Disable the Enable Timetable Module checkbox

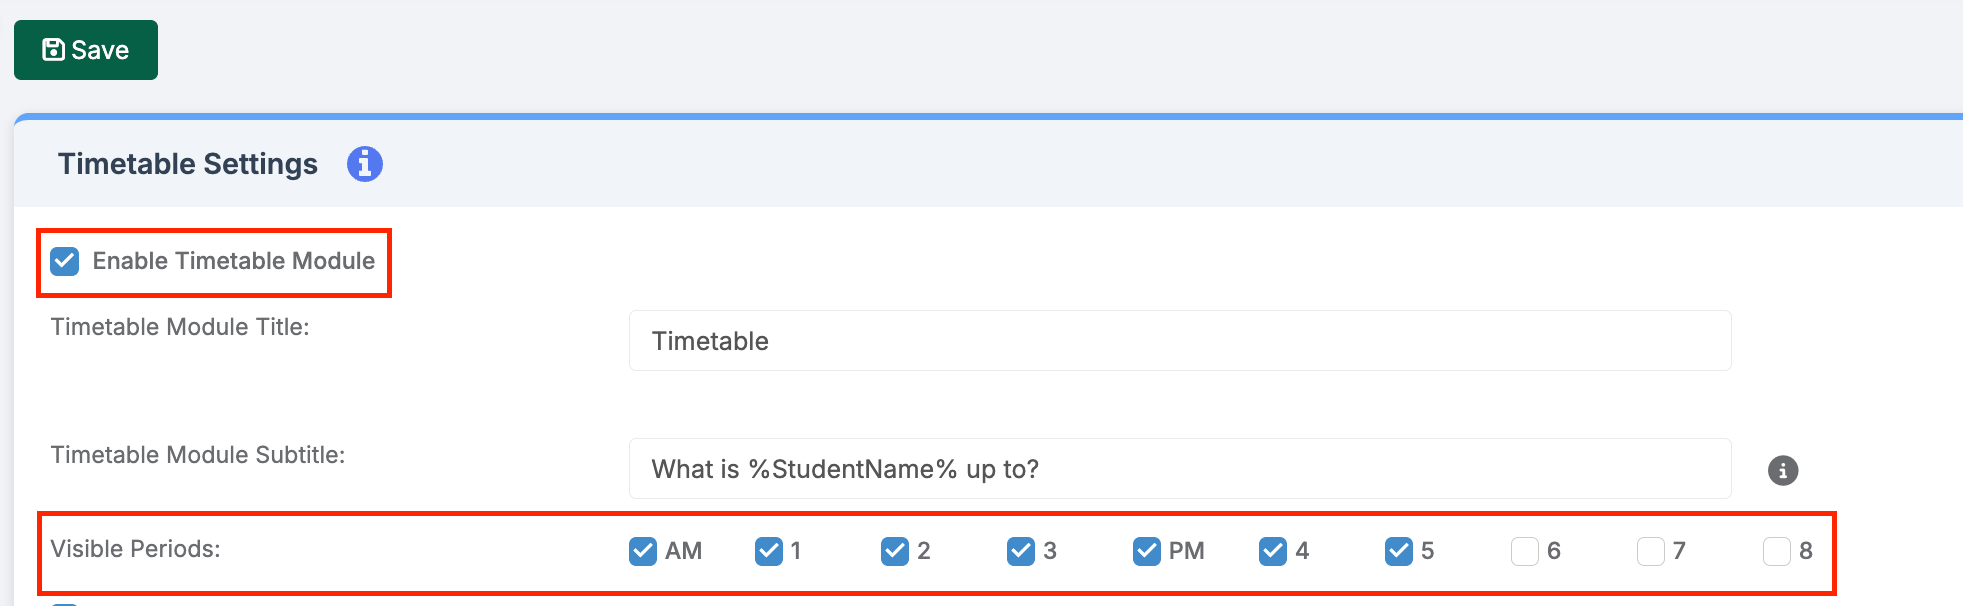coord(65,261)
